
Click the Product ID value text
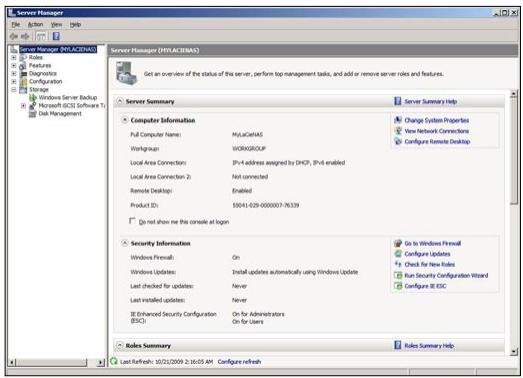pos(266,205)
